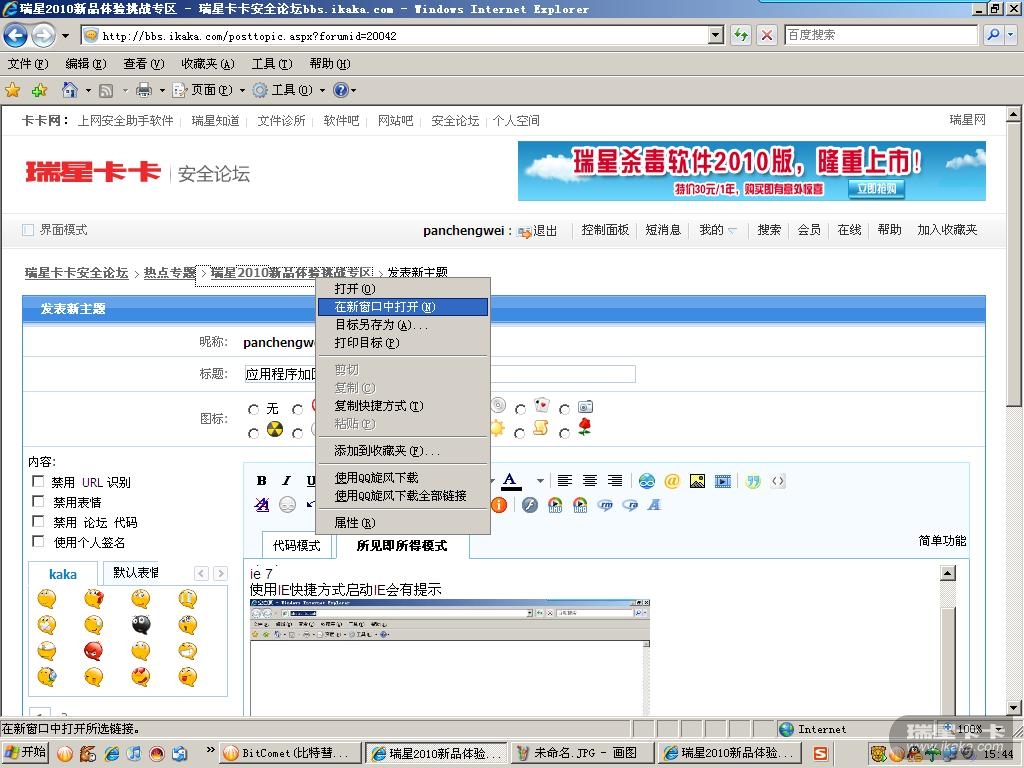Viewport: 1024px width, 768px height.
Task: Select 无 icon radio button
Action: pos(253,409)
